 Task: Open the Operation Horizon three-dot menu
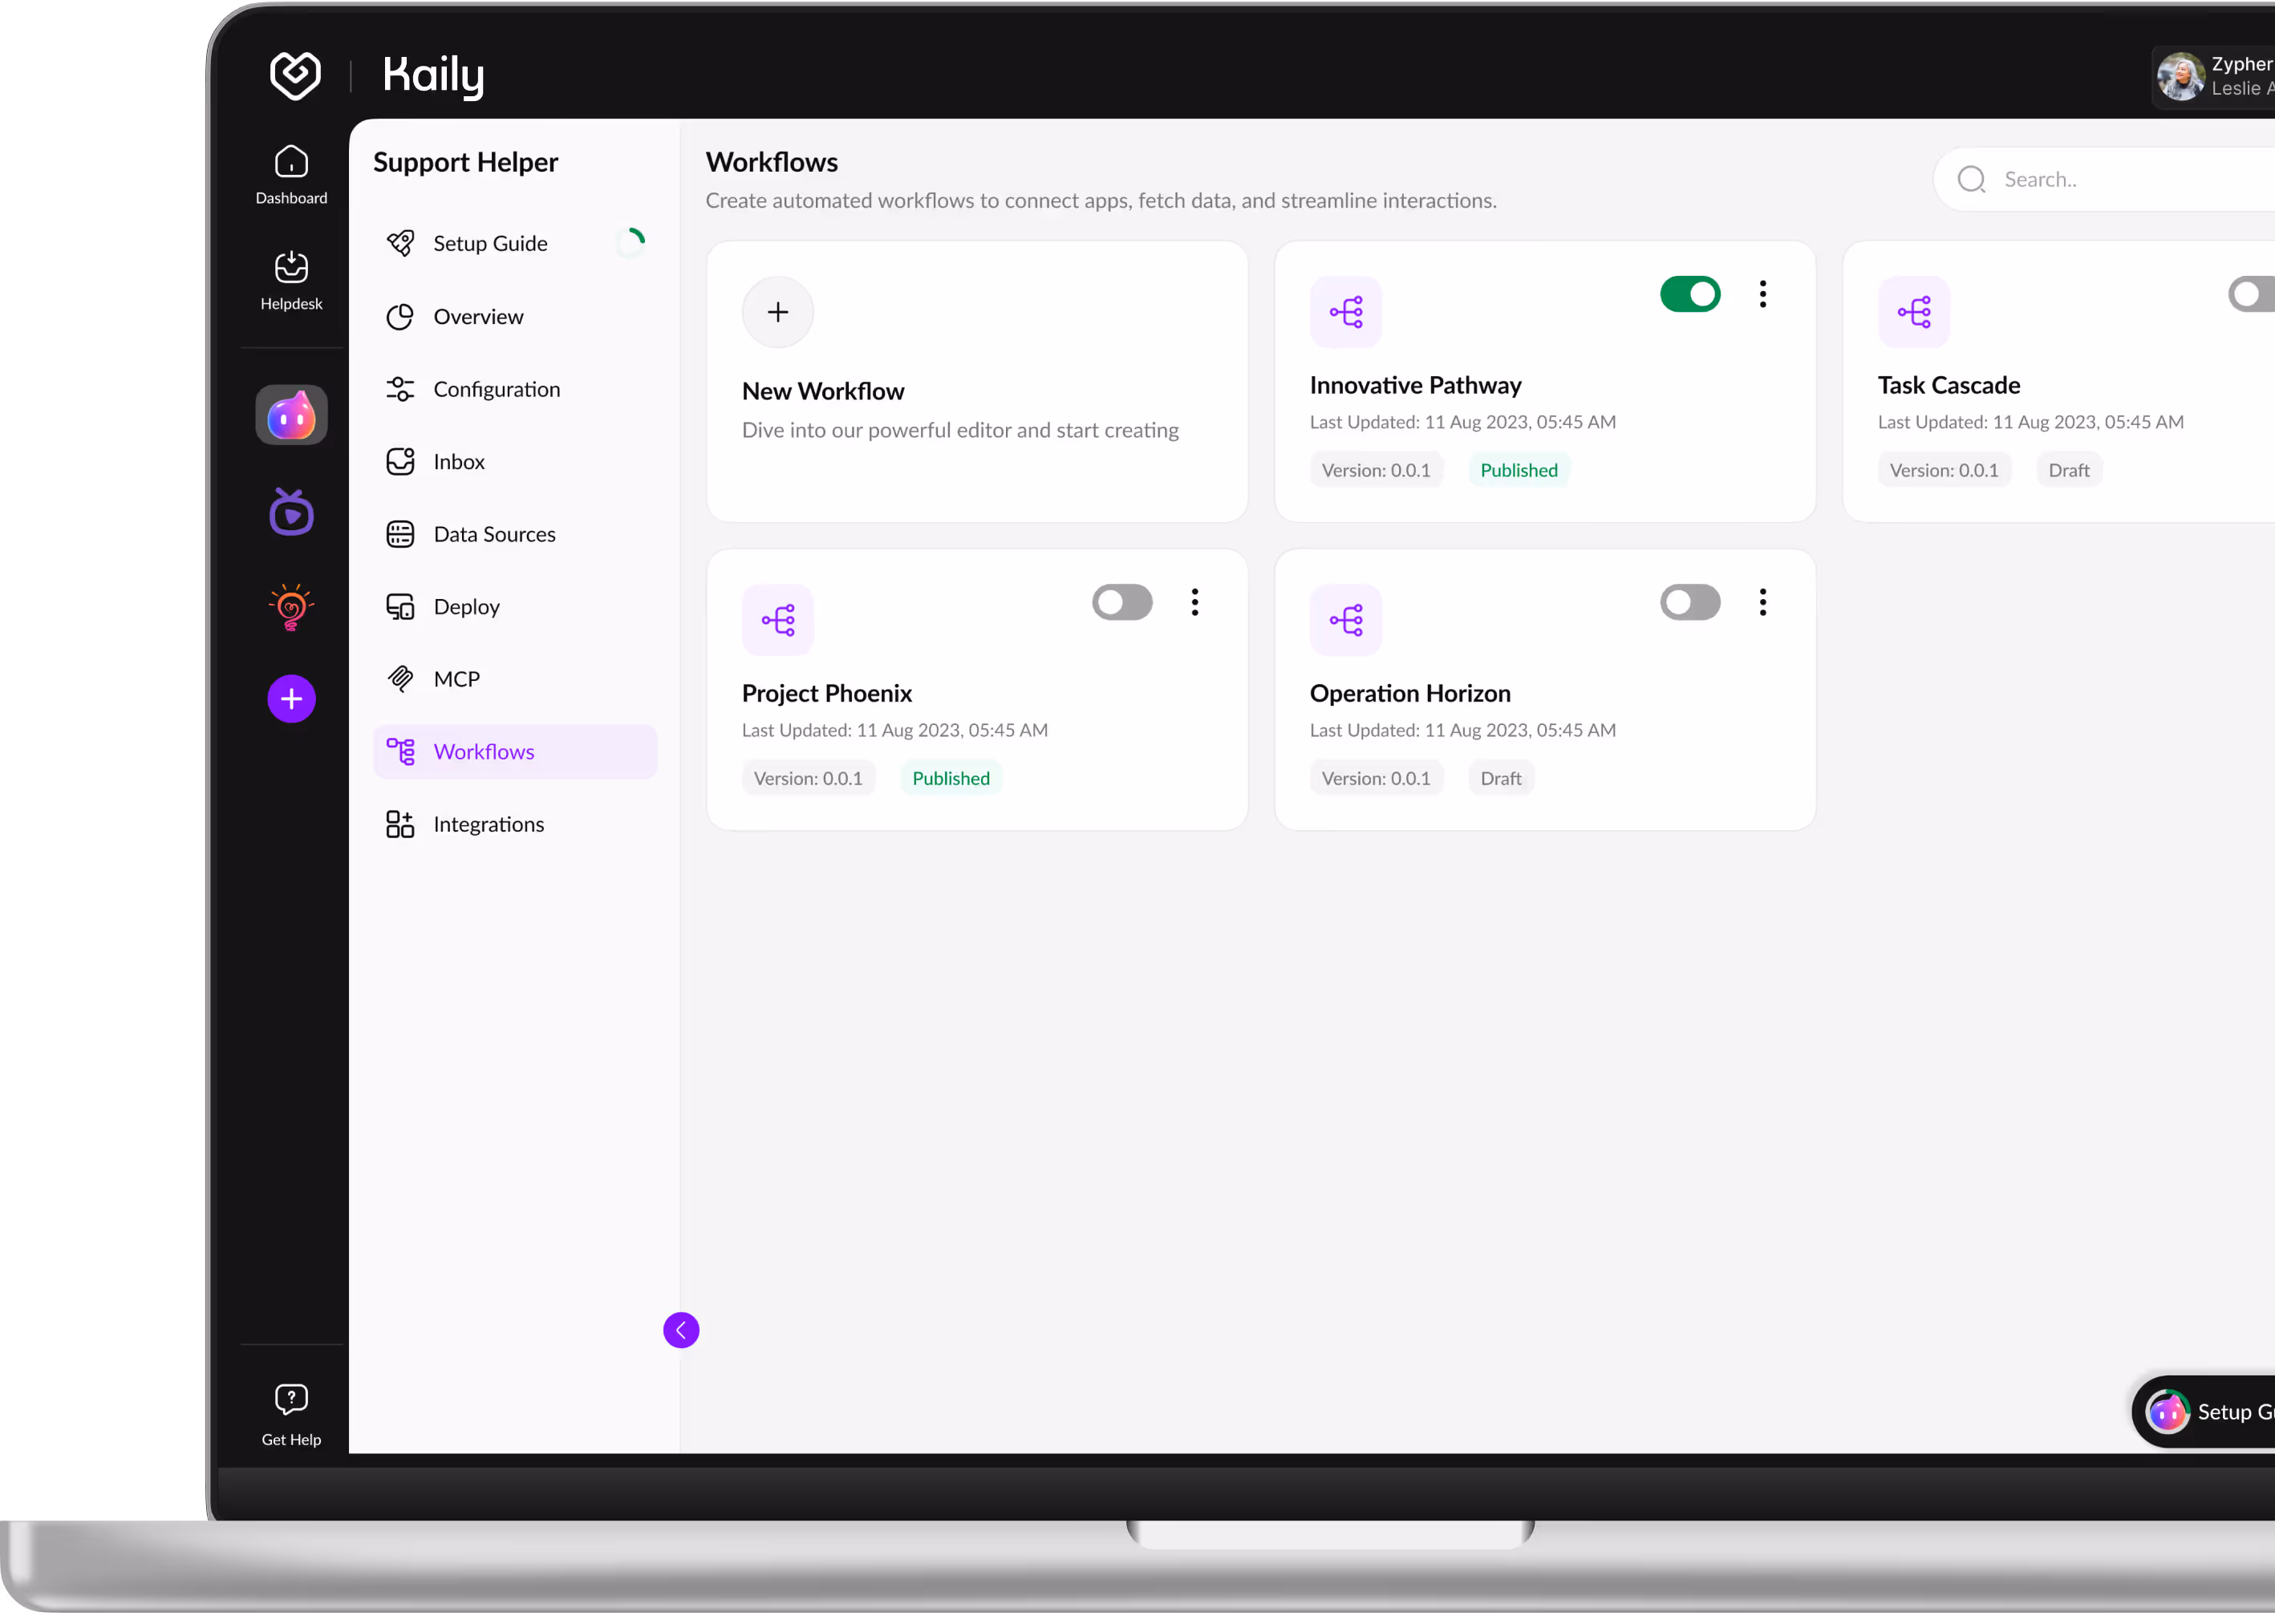pos(1762,602)
